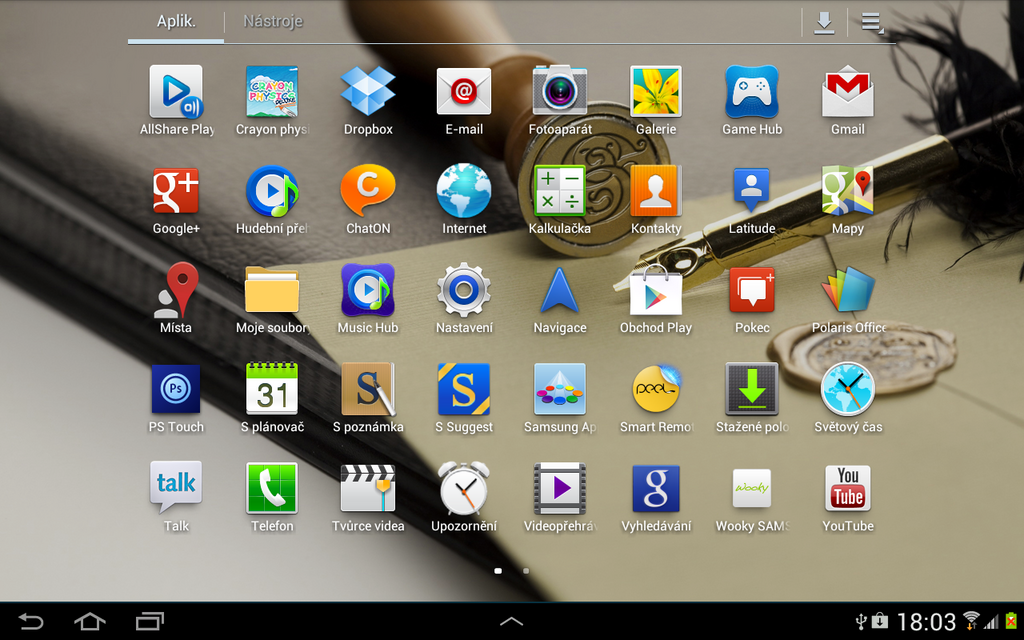
Task: Launch ChatON messenger
Action: click(368, 190)
